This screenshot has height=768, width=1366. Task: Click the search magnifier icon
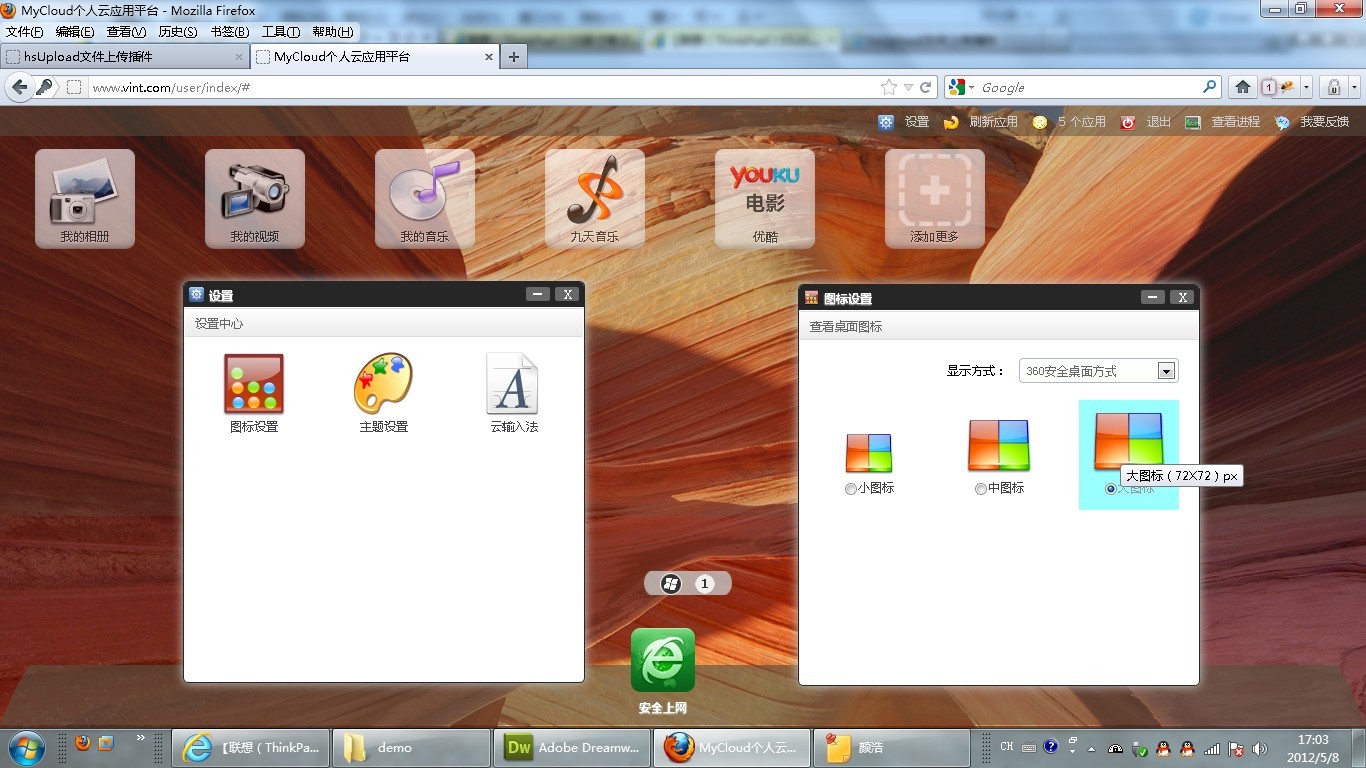click(1209, 88)
